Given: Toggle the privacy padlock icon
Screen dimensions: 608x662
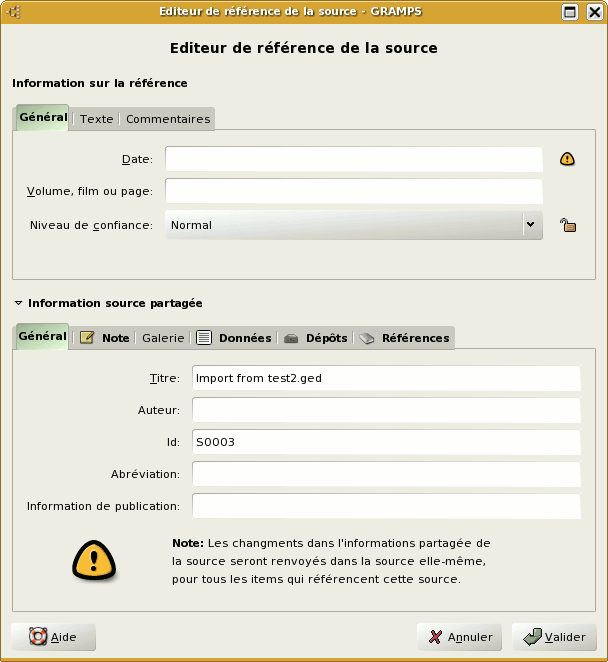Looking at the screenshot, I should pyautogui.click(x=568, y=225).
